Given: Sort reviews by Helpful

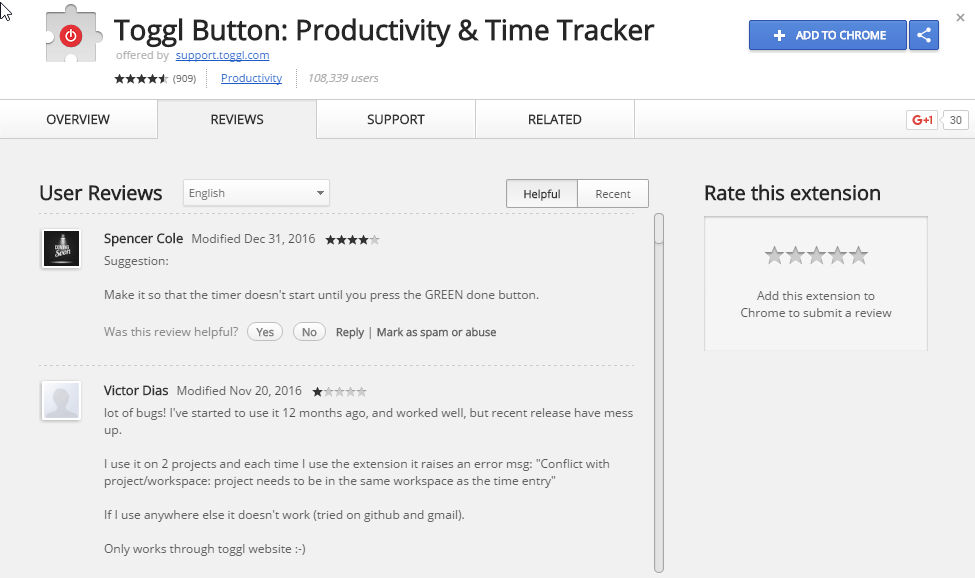Looking at the screenshot, I should [542, 194].
